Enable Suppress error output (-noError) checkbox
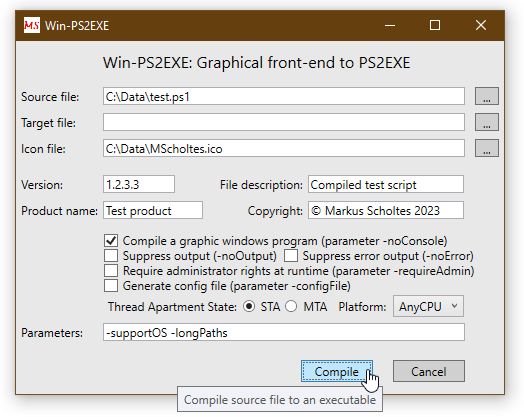The height and width of the screenshot is (417, 524). coord(291,256)
